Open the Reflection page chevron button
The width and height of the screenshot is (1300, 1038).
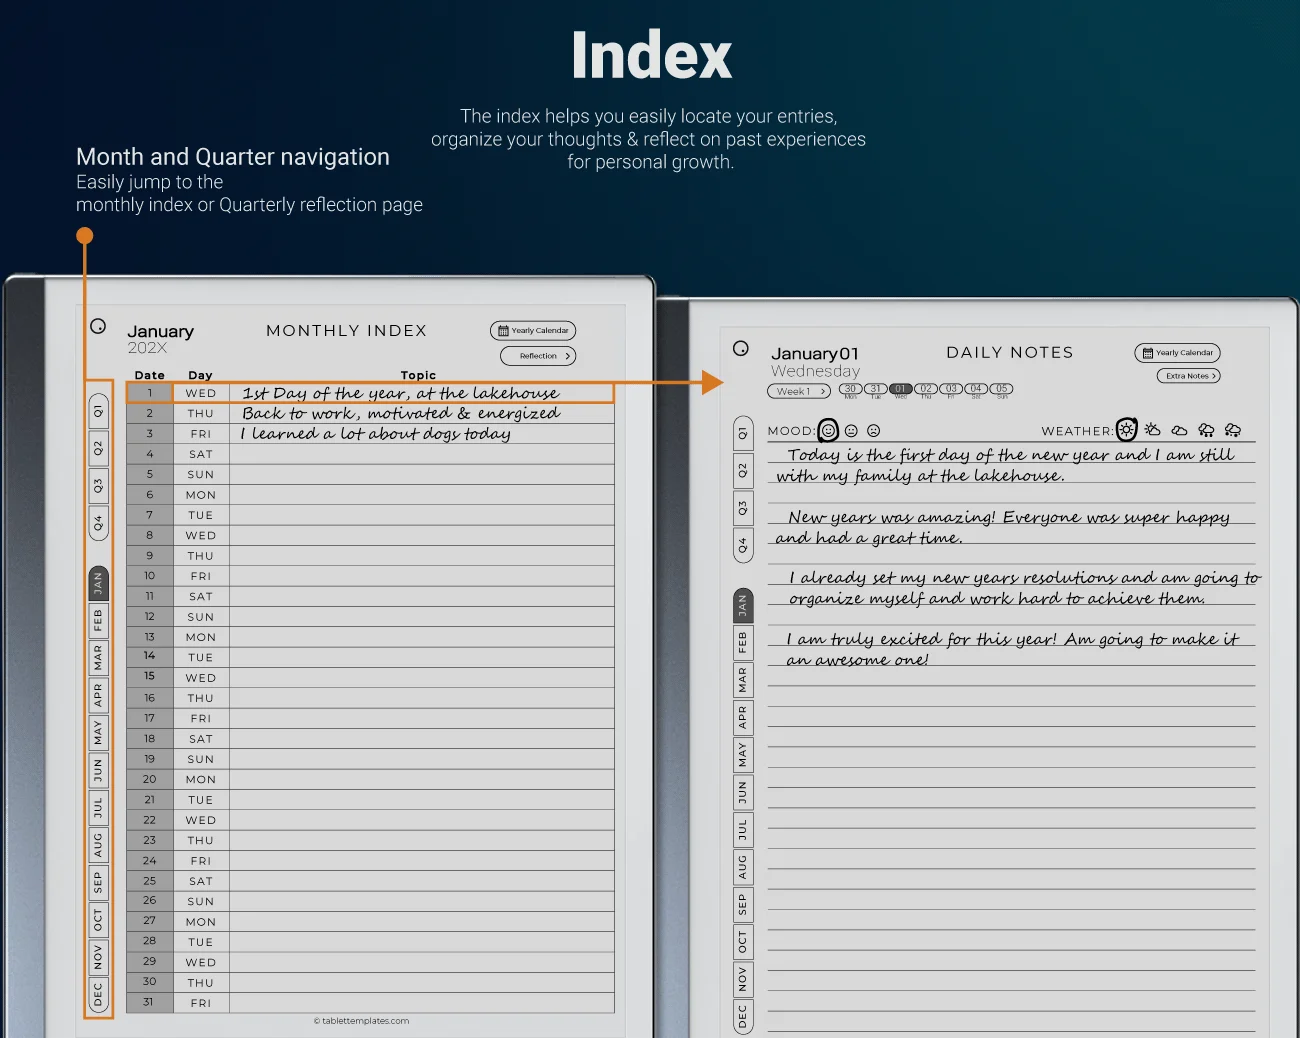click(x=538, y=356)
